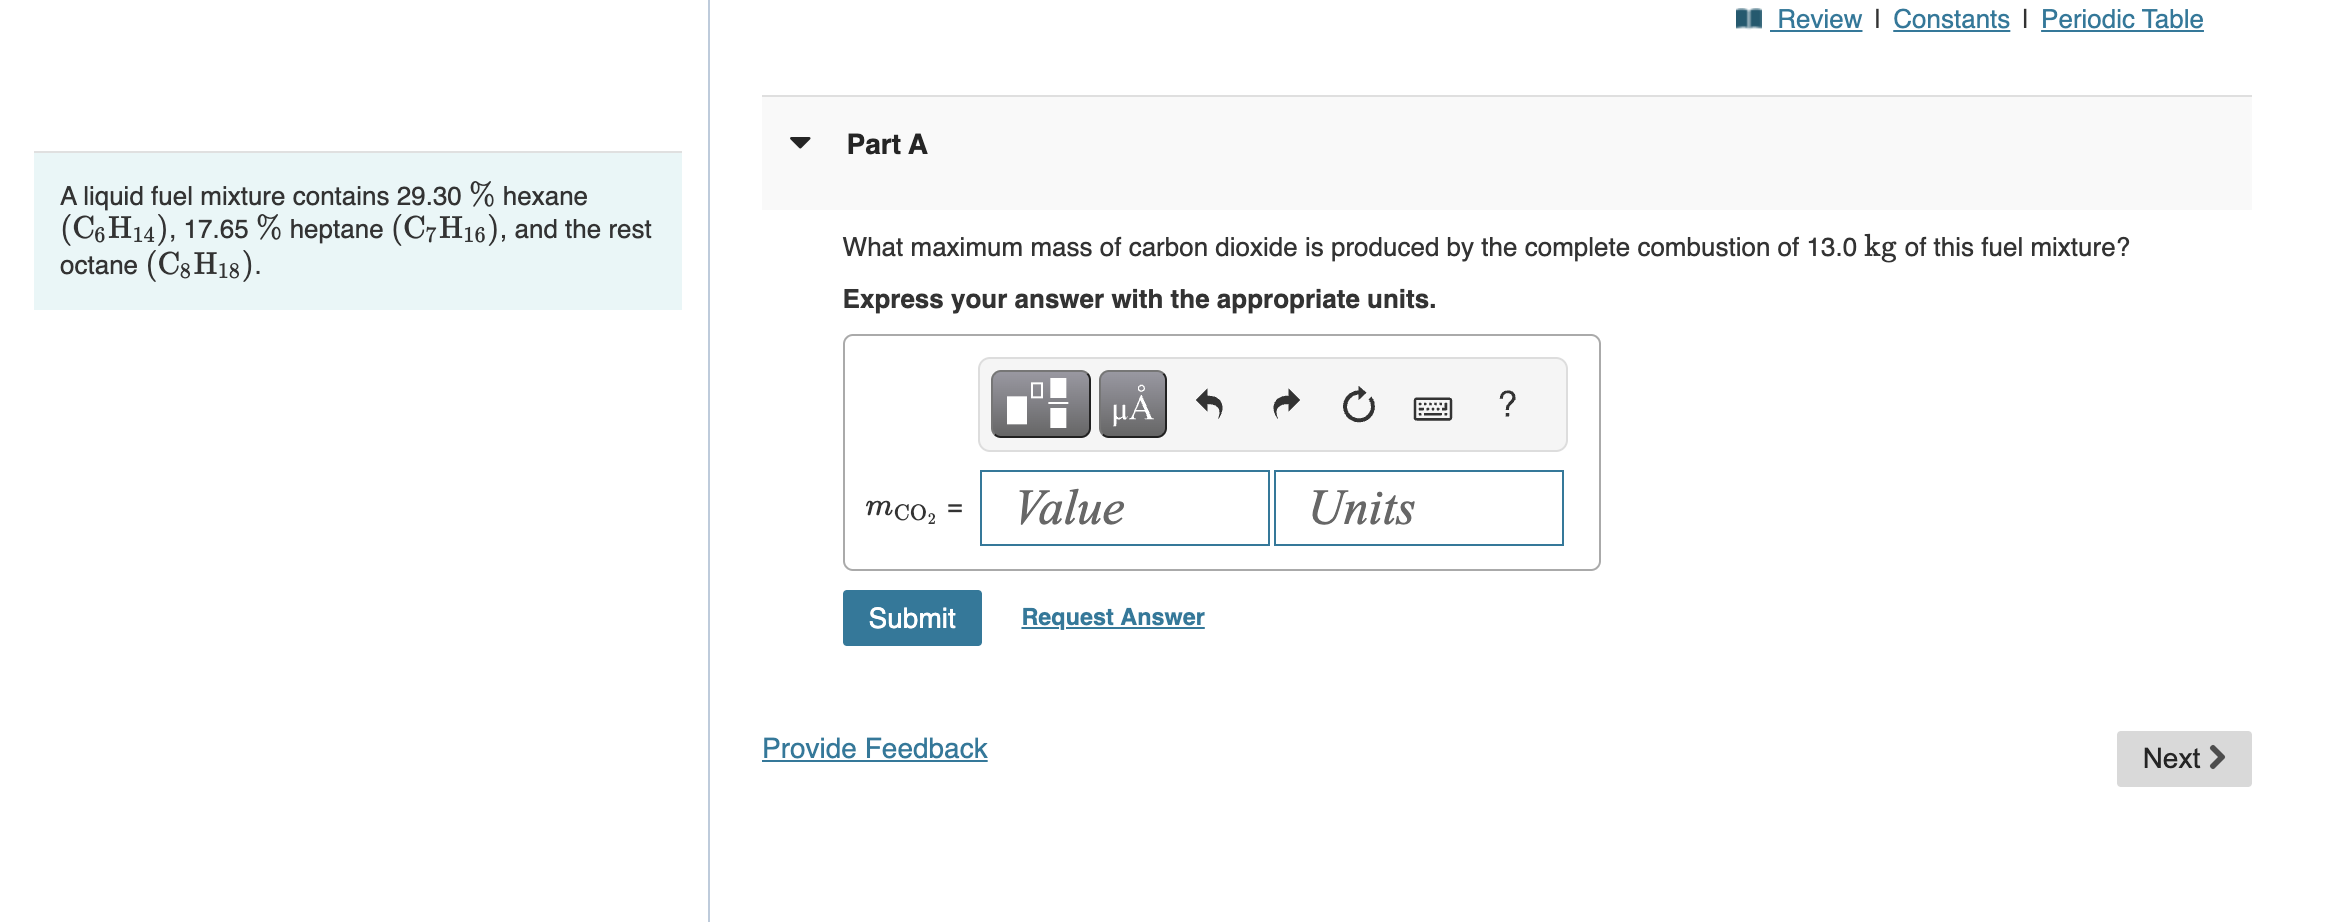Collapse the Part A section triangle
The width and height of the screenshot is (2330, 922).
pyautogui.click(x=800, y=143)
